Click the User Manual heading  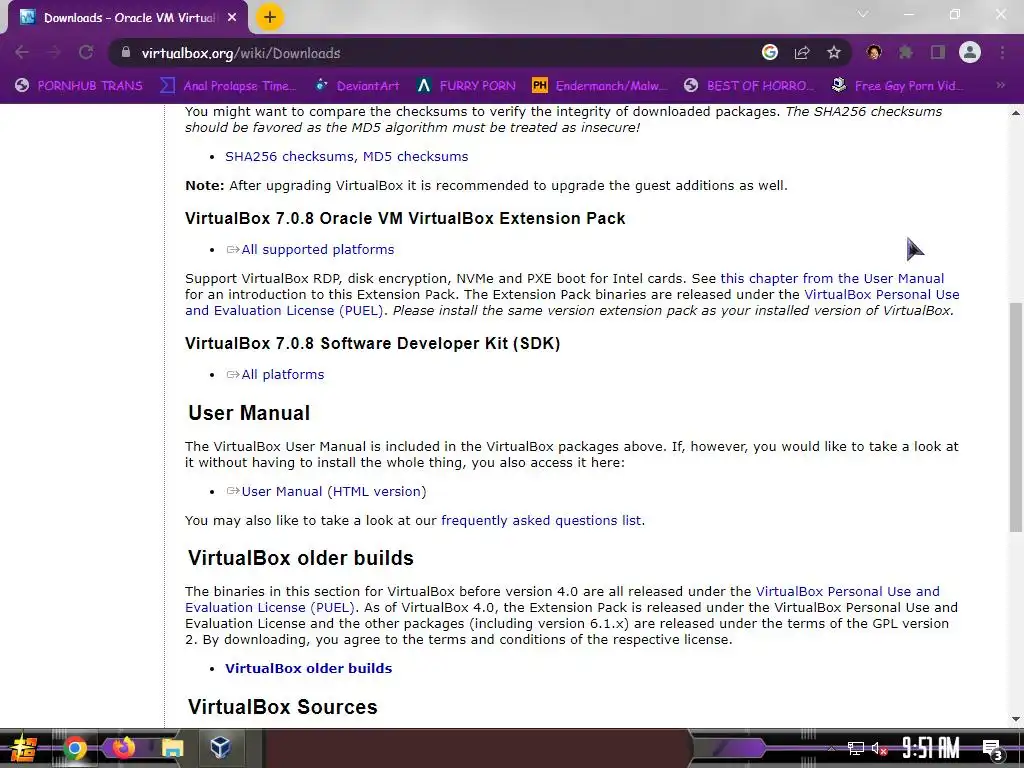tap(249, 413)
